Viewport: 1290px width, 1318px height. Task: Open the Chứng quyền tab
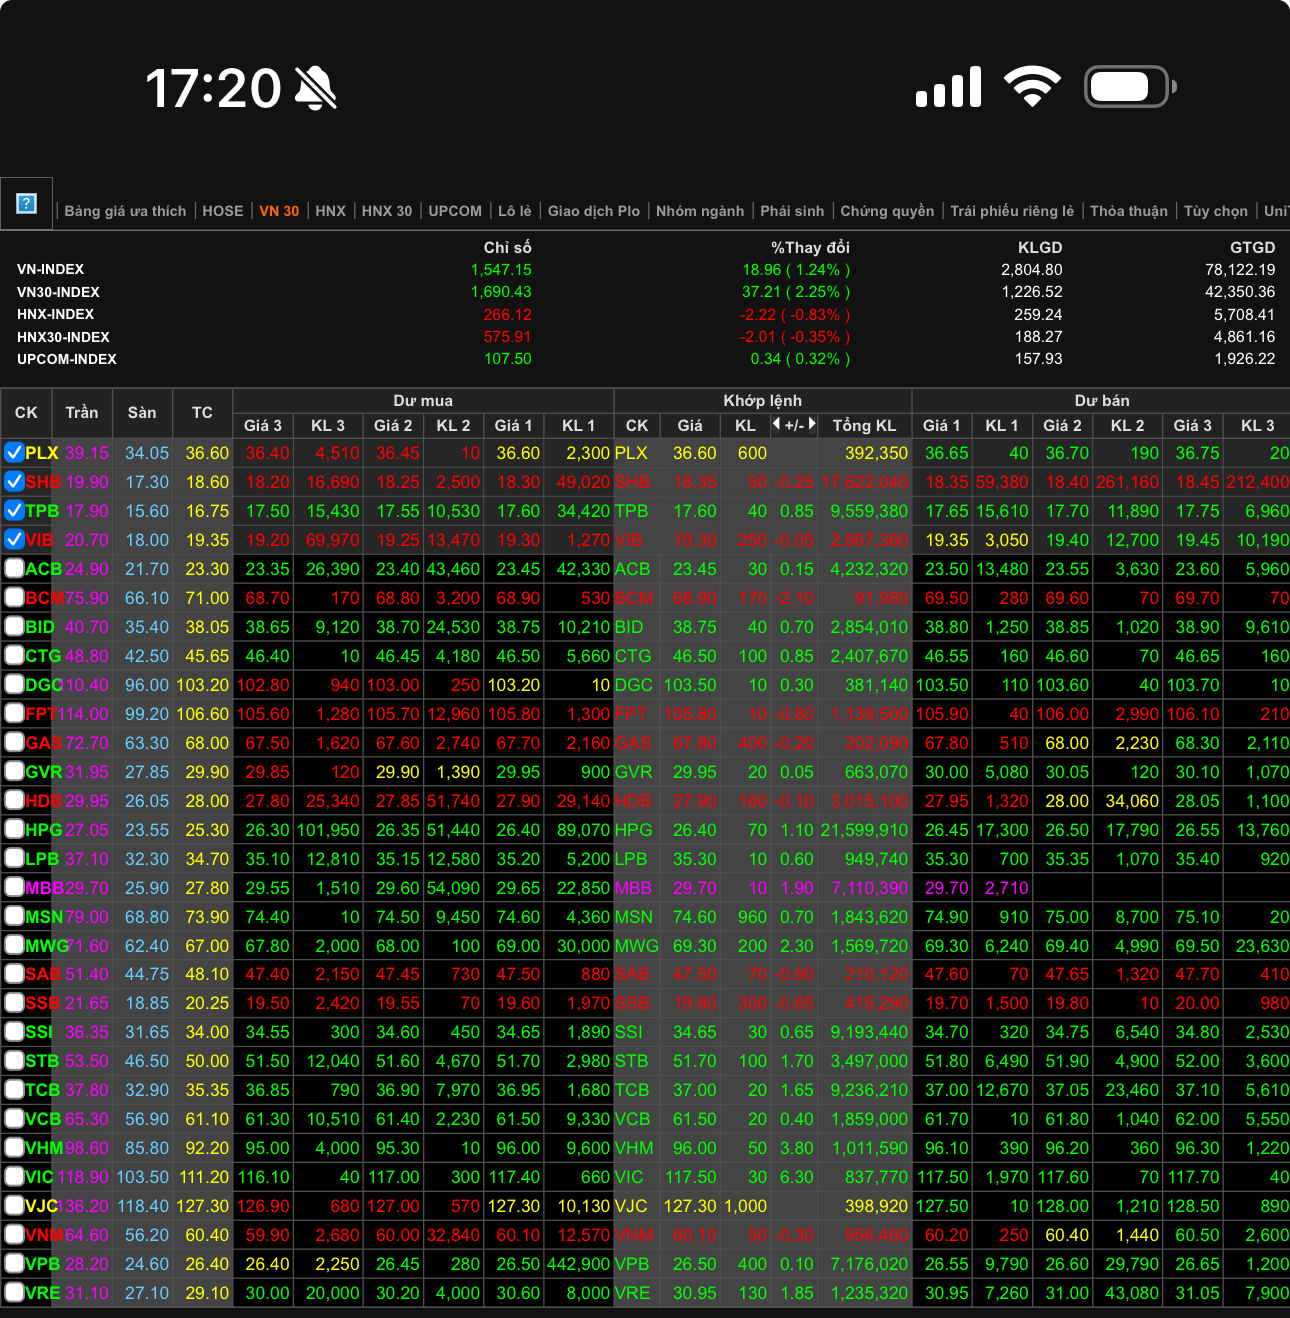(x=887, y=211)
